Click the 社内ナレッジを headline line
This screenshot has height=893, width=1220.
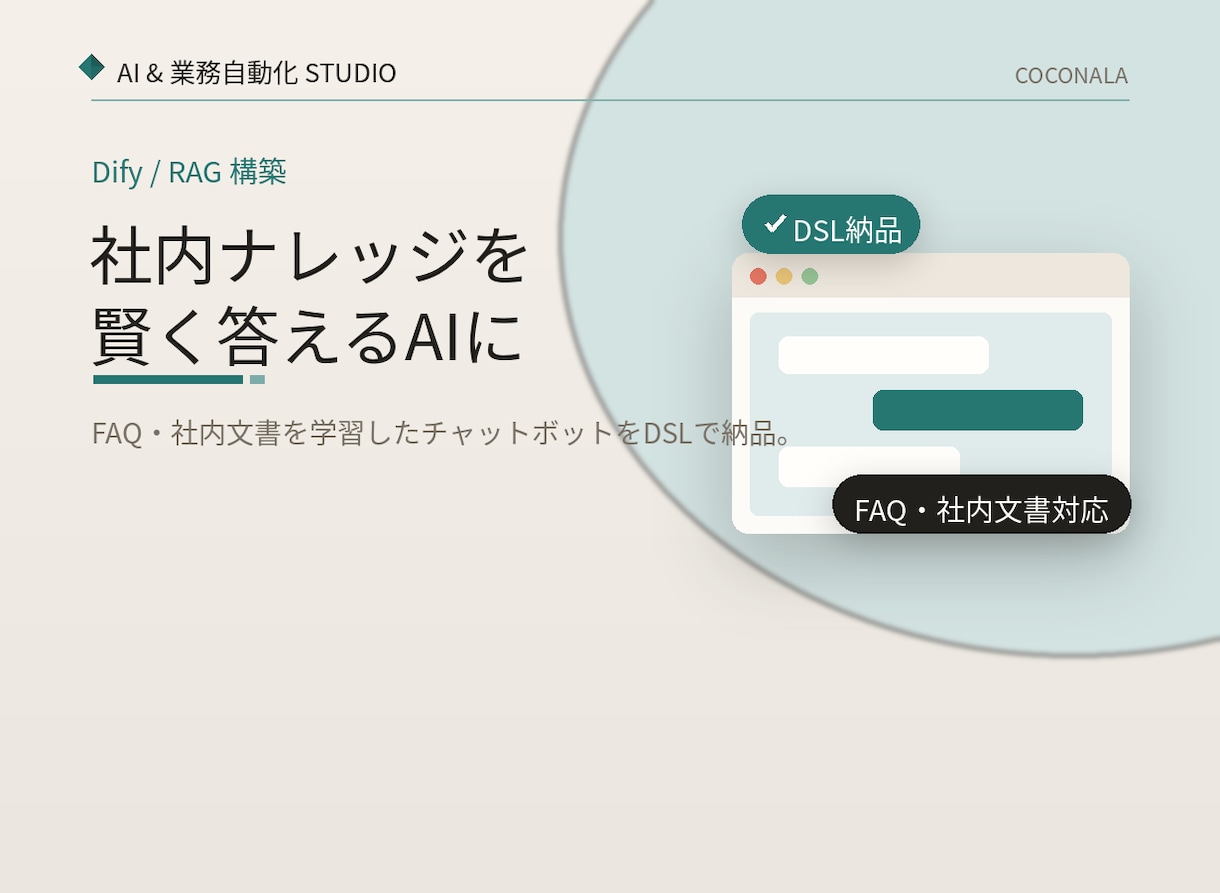(309, 256)
